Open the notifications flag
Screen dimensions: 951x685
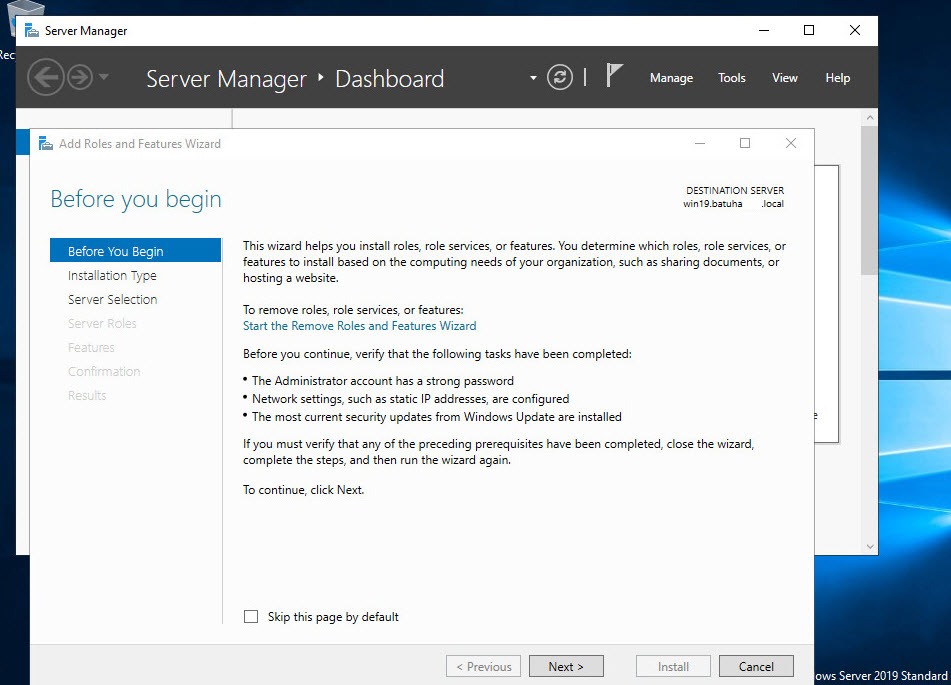point(615,77)
